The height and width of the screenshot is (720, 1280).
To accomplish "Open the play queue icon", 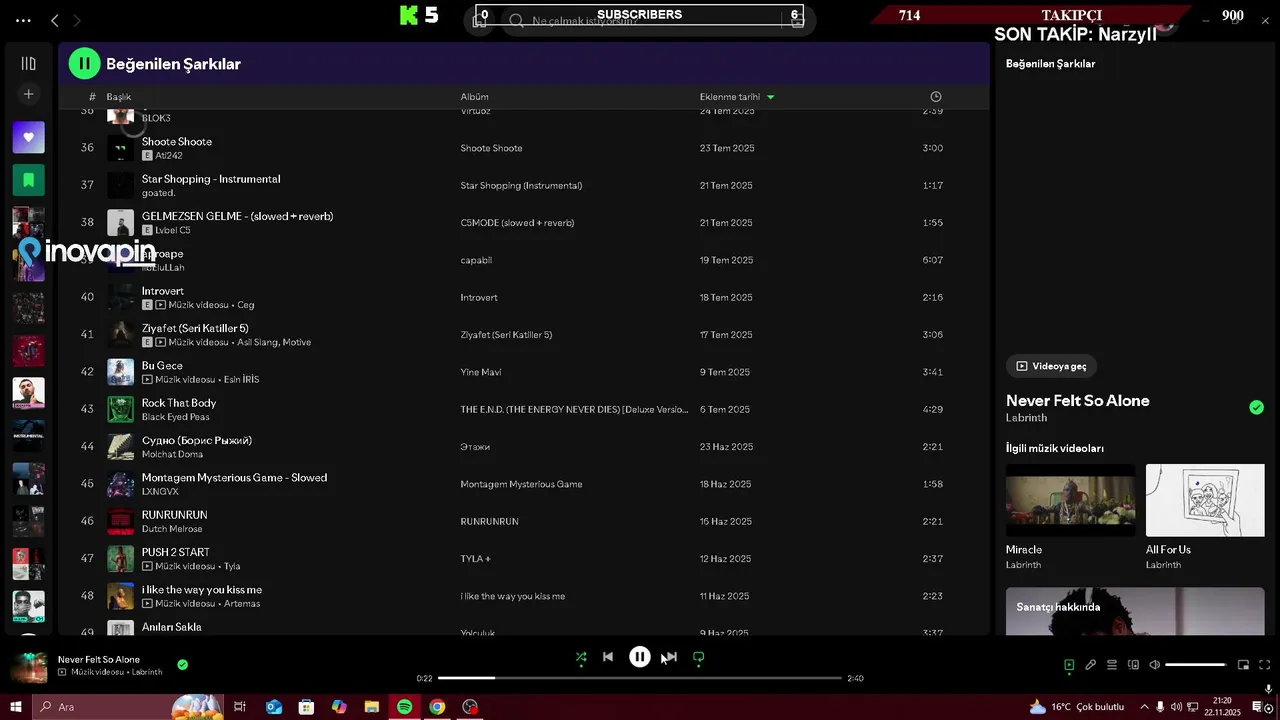I will pos(1112,665).
